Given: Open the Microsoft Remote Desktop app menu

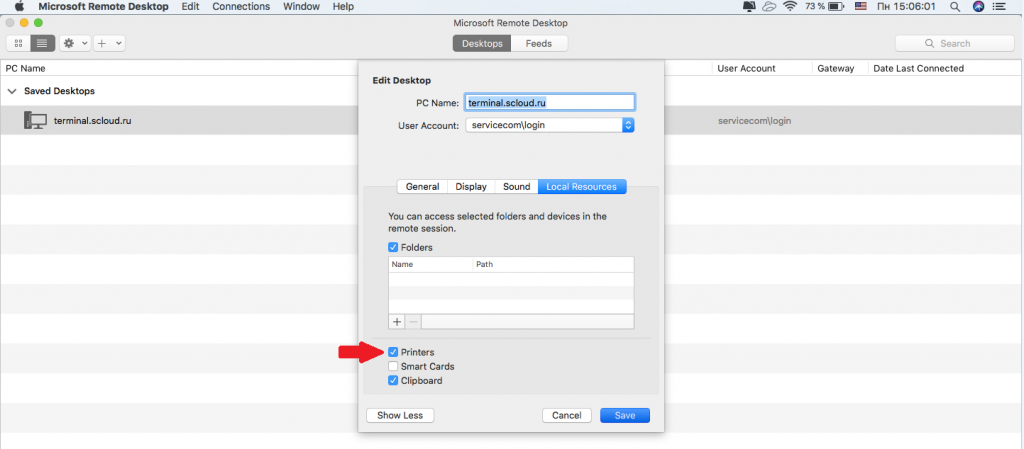Looking at the screenshot, I should [x=103, y=7].
